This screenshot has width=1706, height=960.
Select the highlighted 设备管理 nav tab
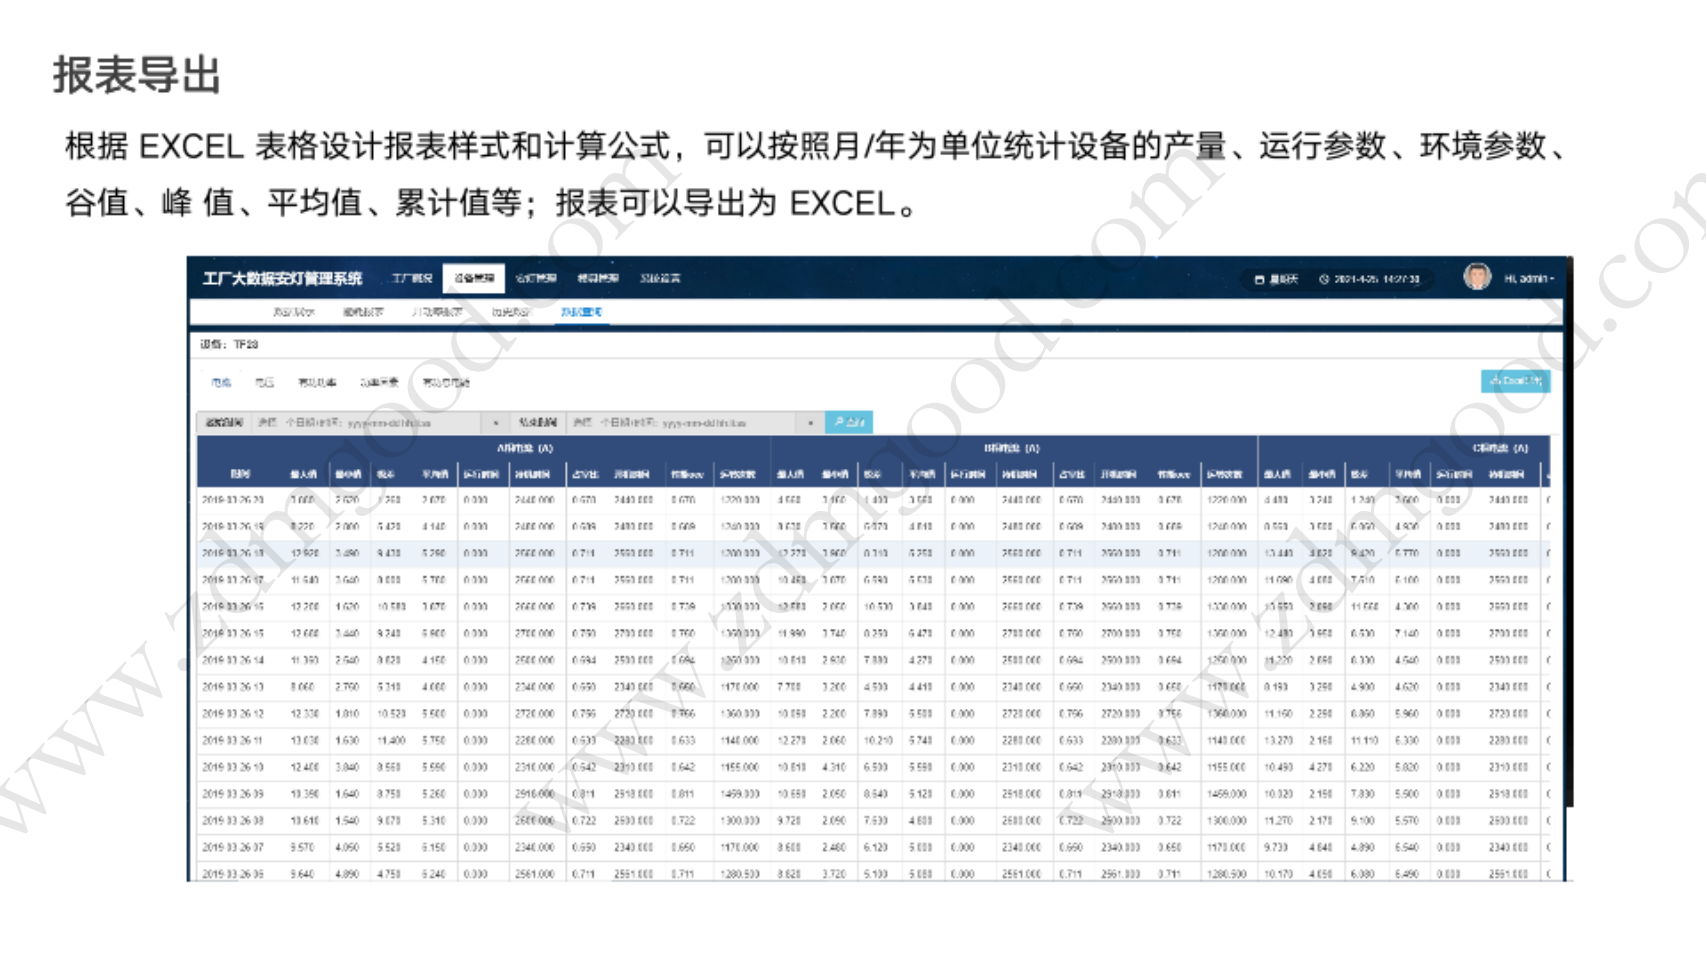click(x=474, y=278)
